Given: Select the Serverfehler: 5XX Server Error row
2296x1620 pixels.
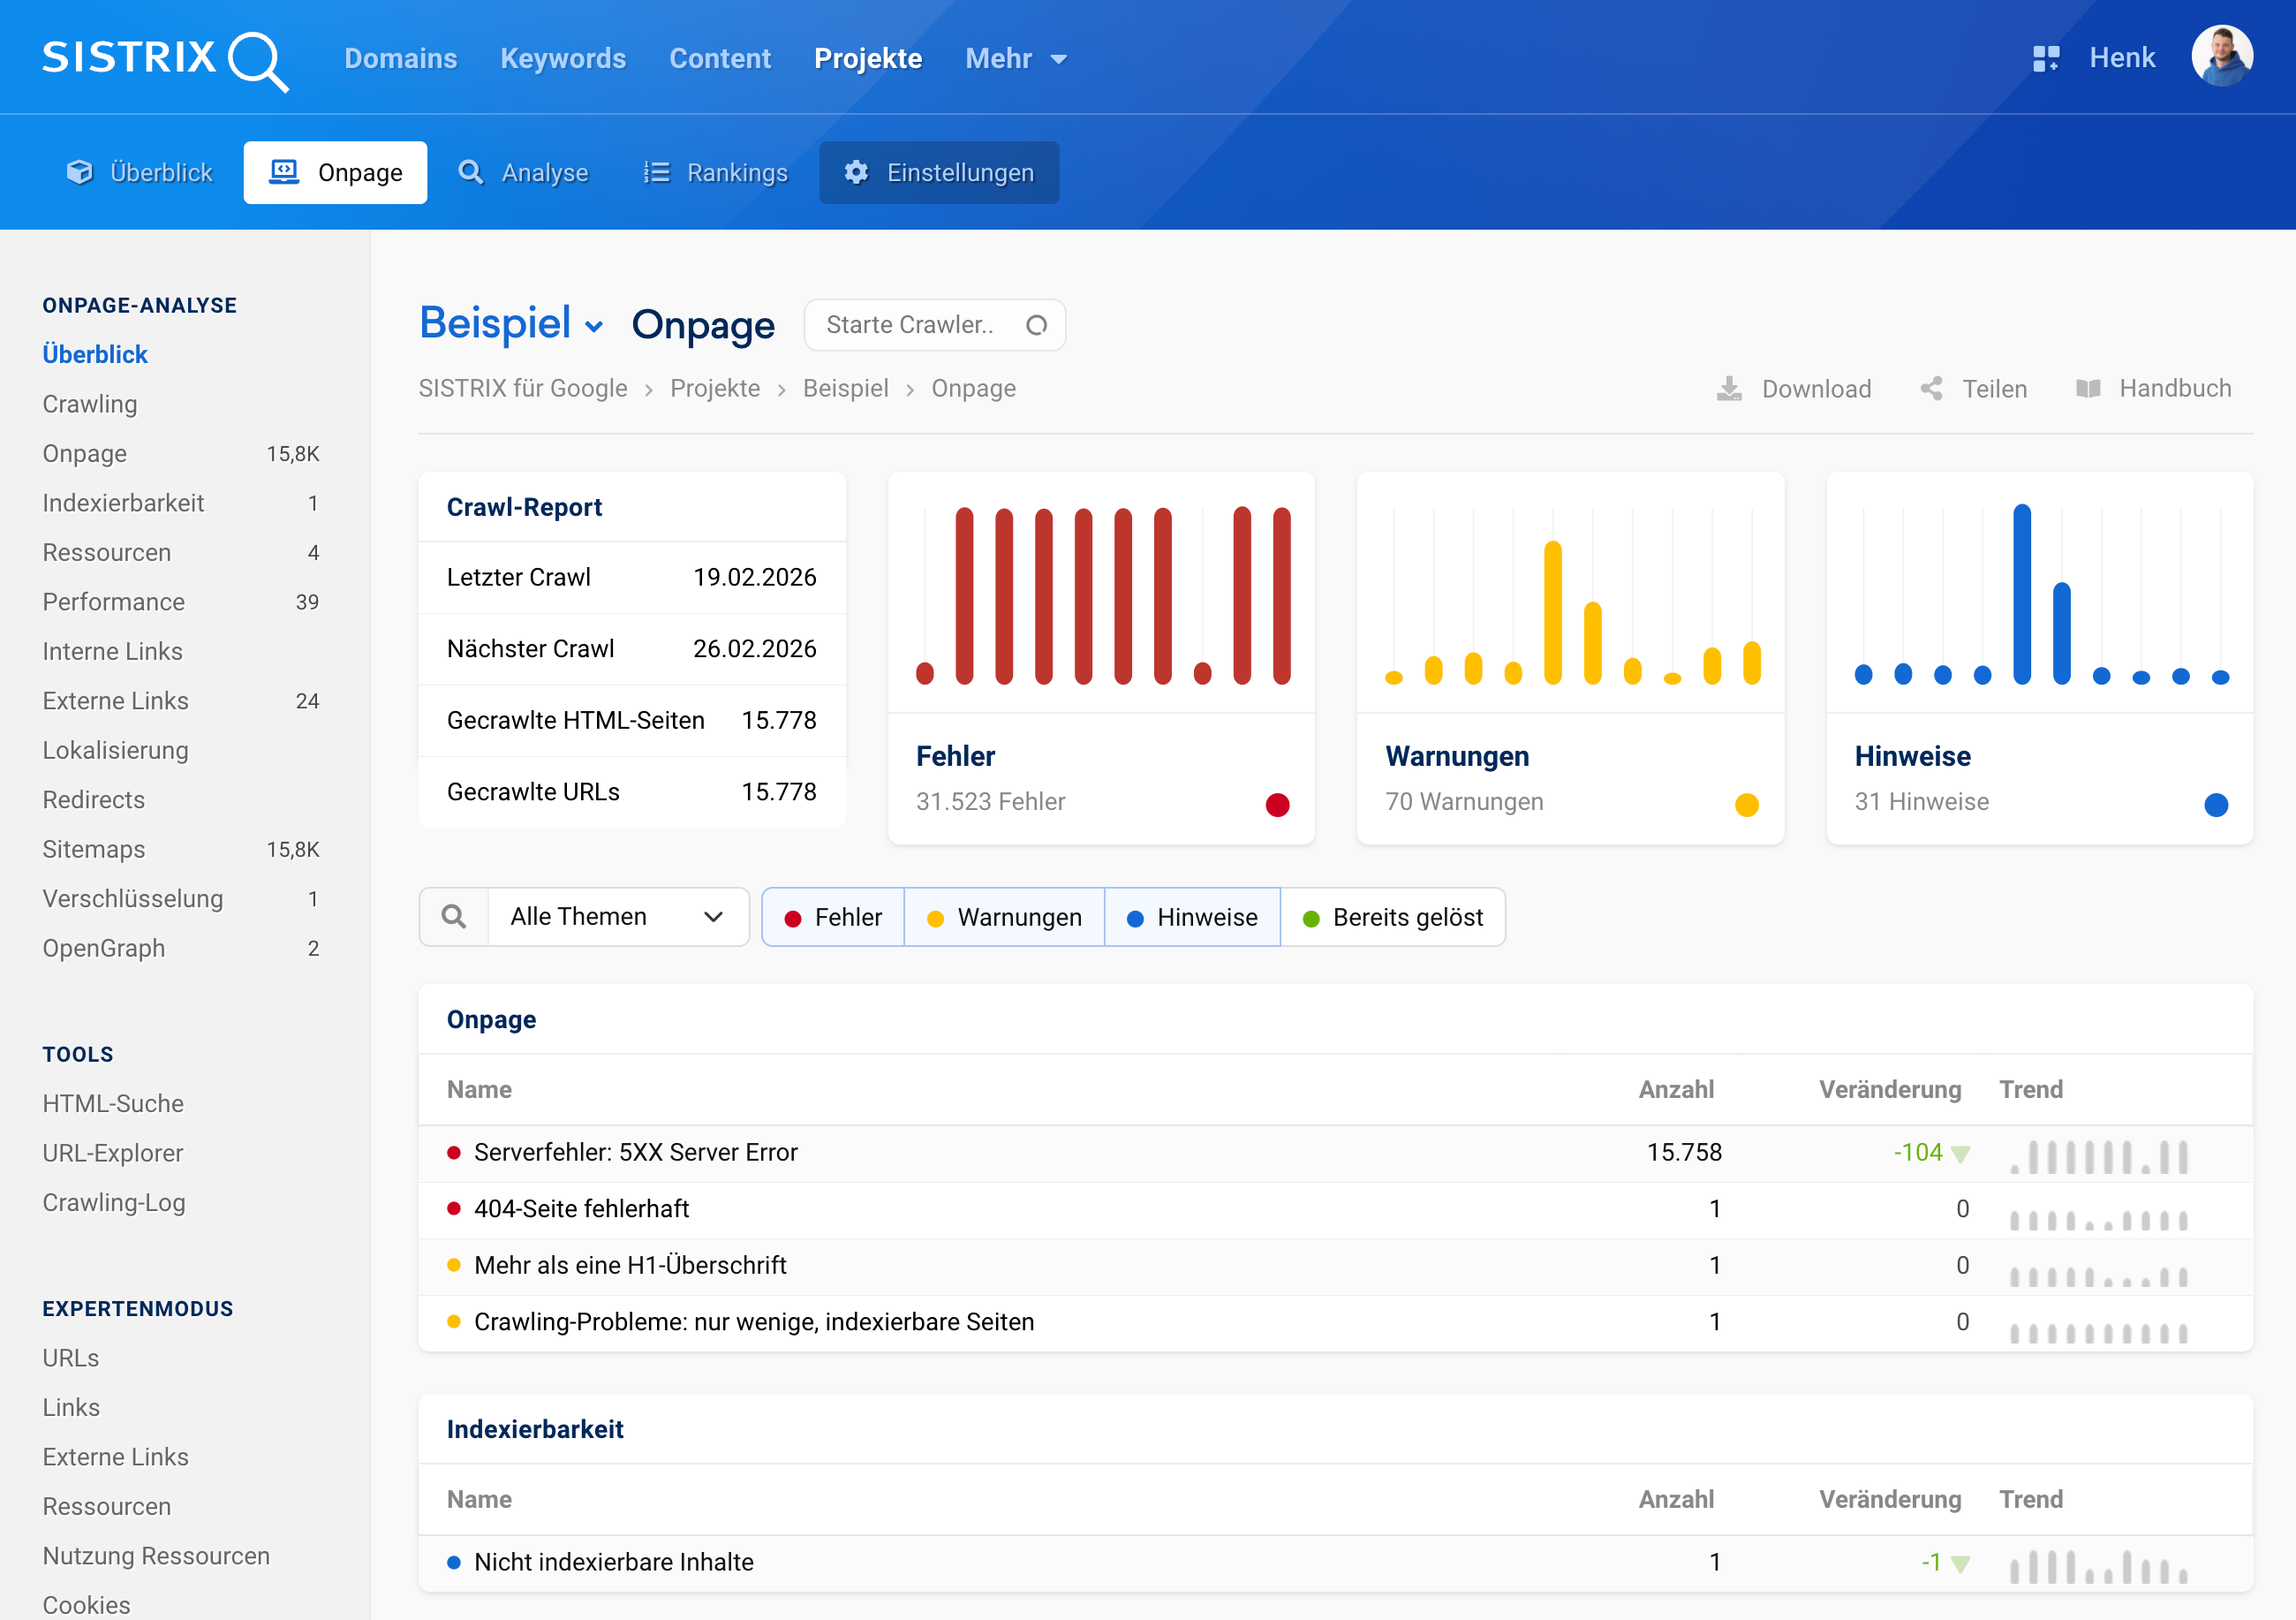Looking at the screenshot, I should [635, 1151].
